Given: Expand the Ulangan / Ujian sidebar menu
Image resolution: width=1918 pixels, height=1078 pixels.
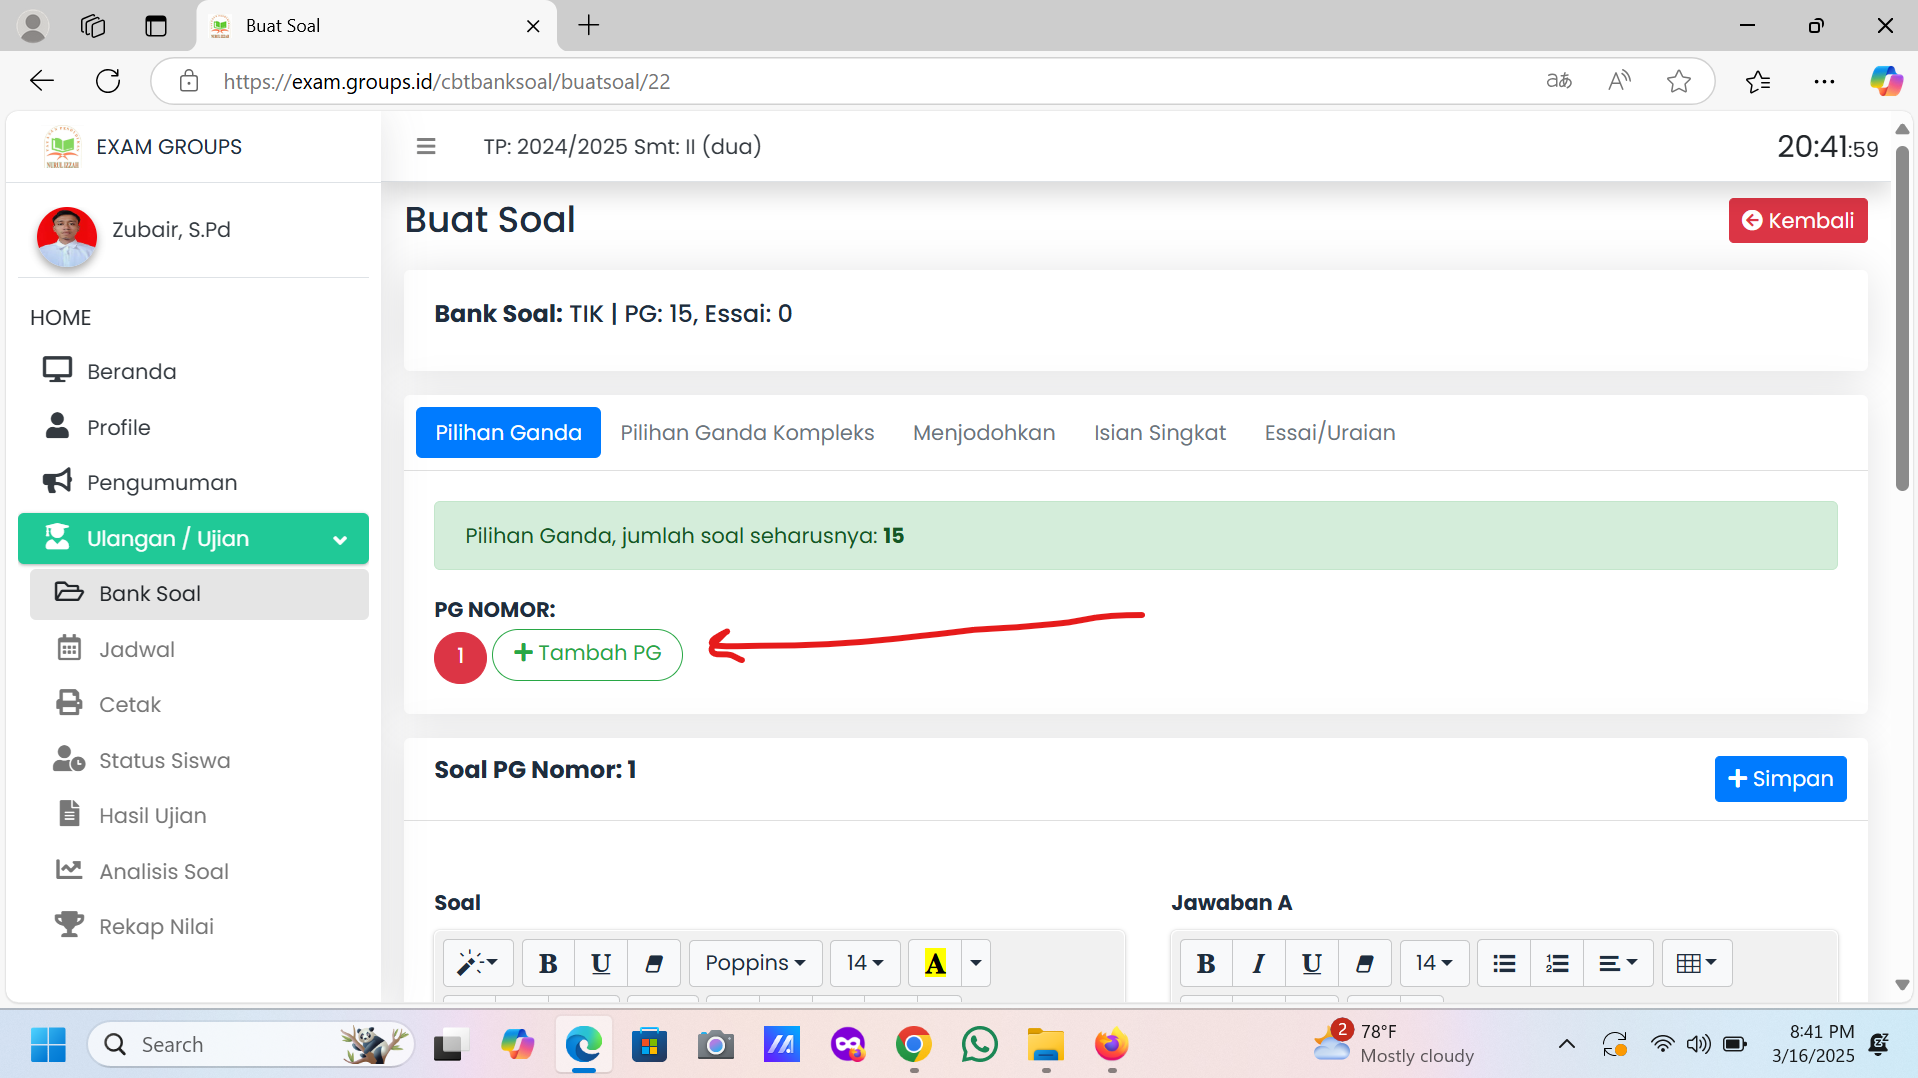Looking at the screenshot, I should click(x=193, y=539).
